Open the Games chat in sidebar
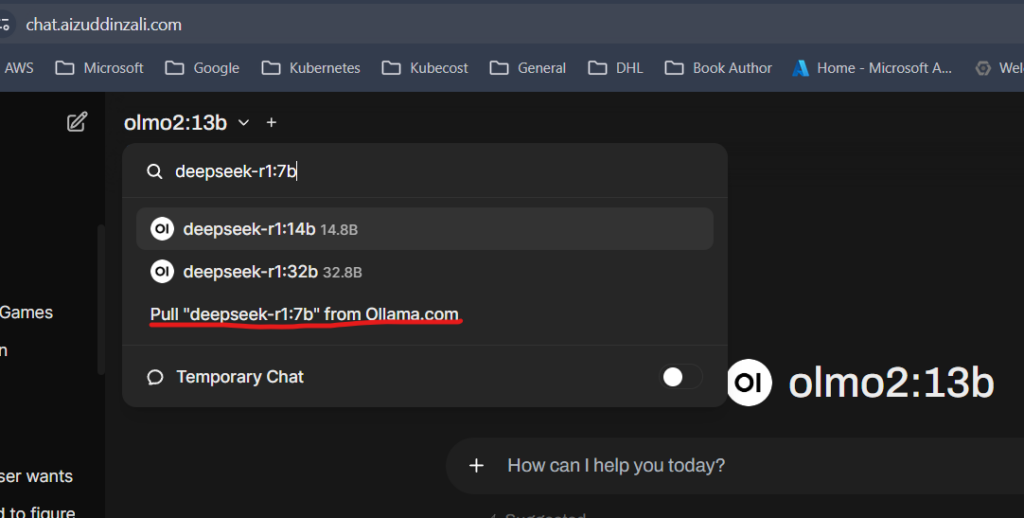 (x=26, y=312)
